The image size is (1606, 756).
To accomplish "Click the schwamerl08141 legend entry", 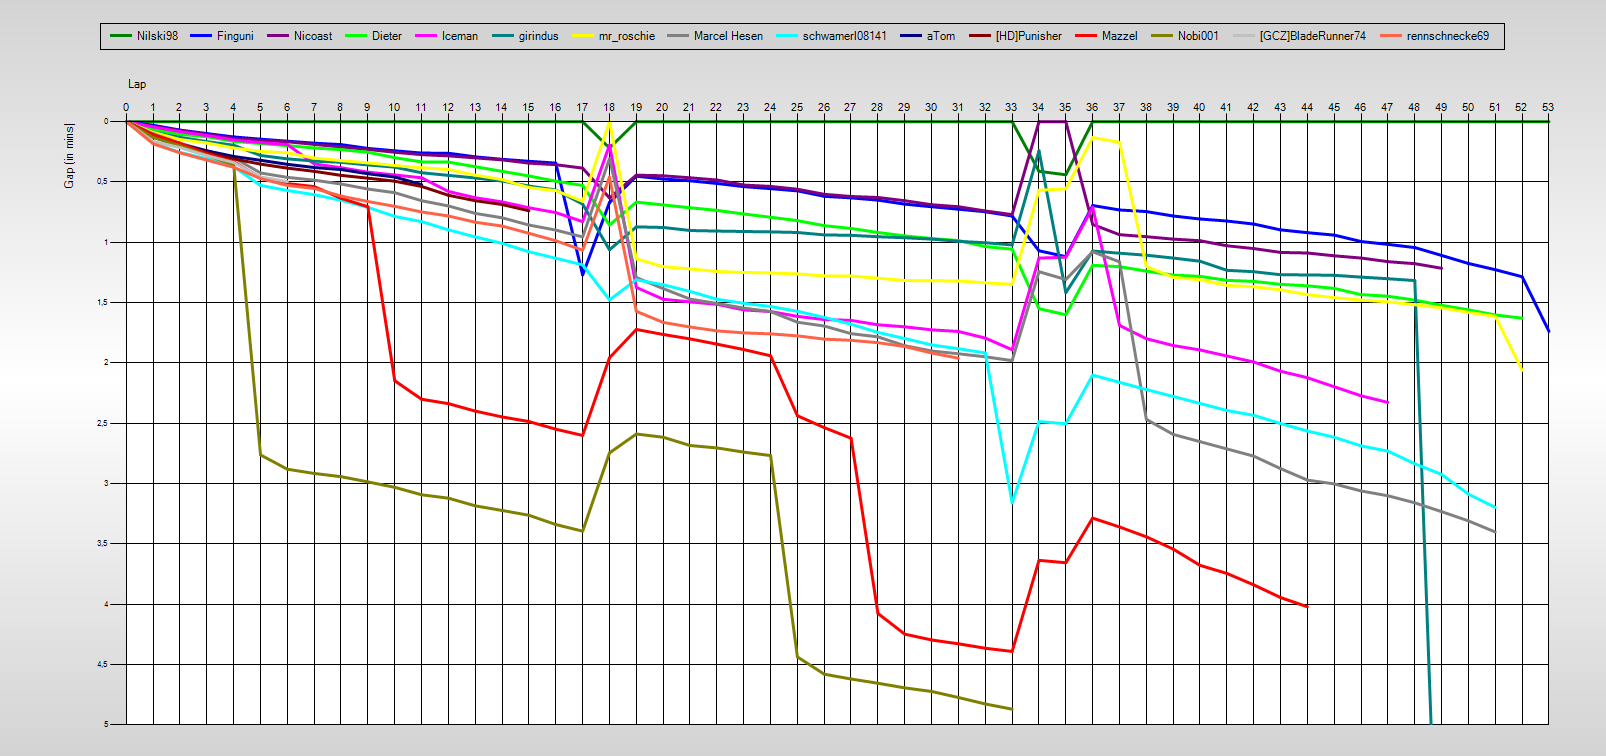I will (844, 36).
